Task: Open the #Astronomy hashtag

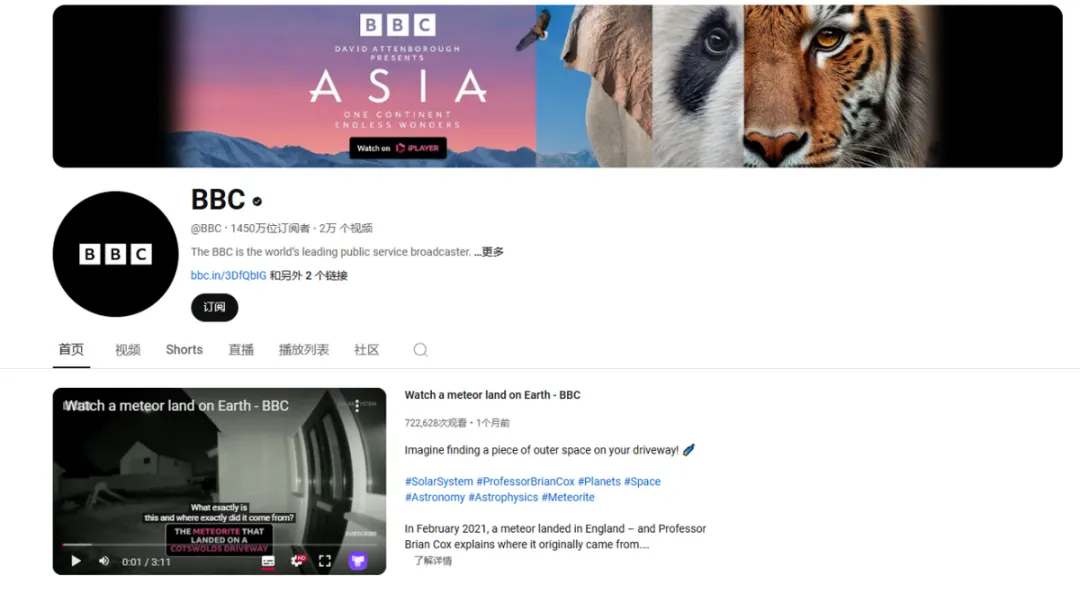Action: tap(435, 497)
